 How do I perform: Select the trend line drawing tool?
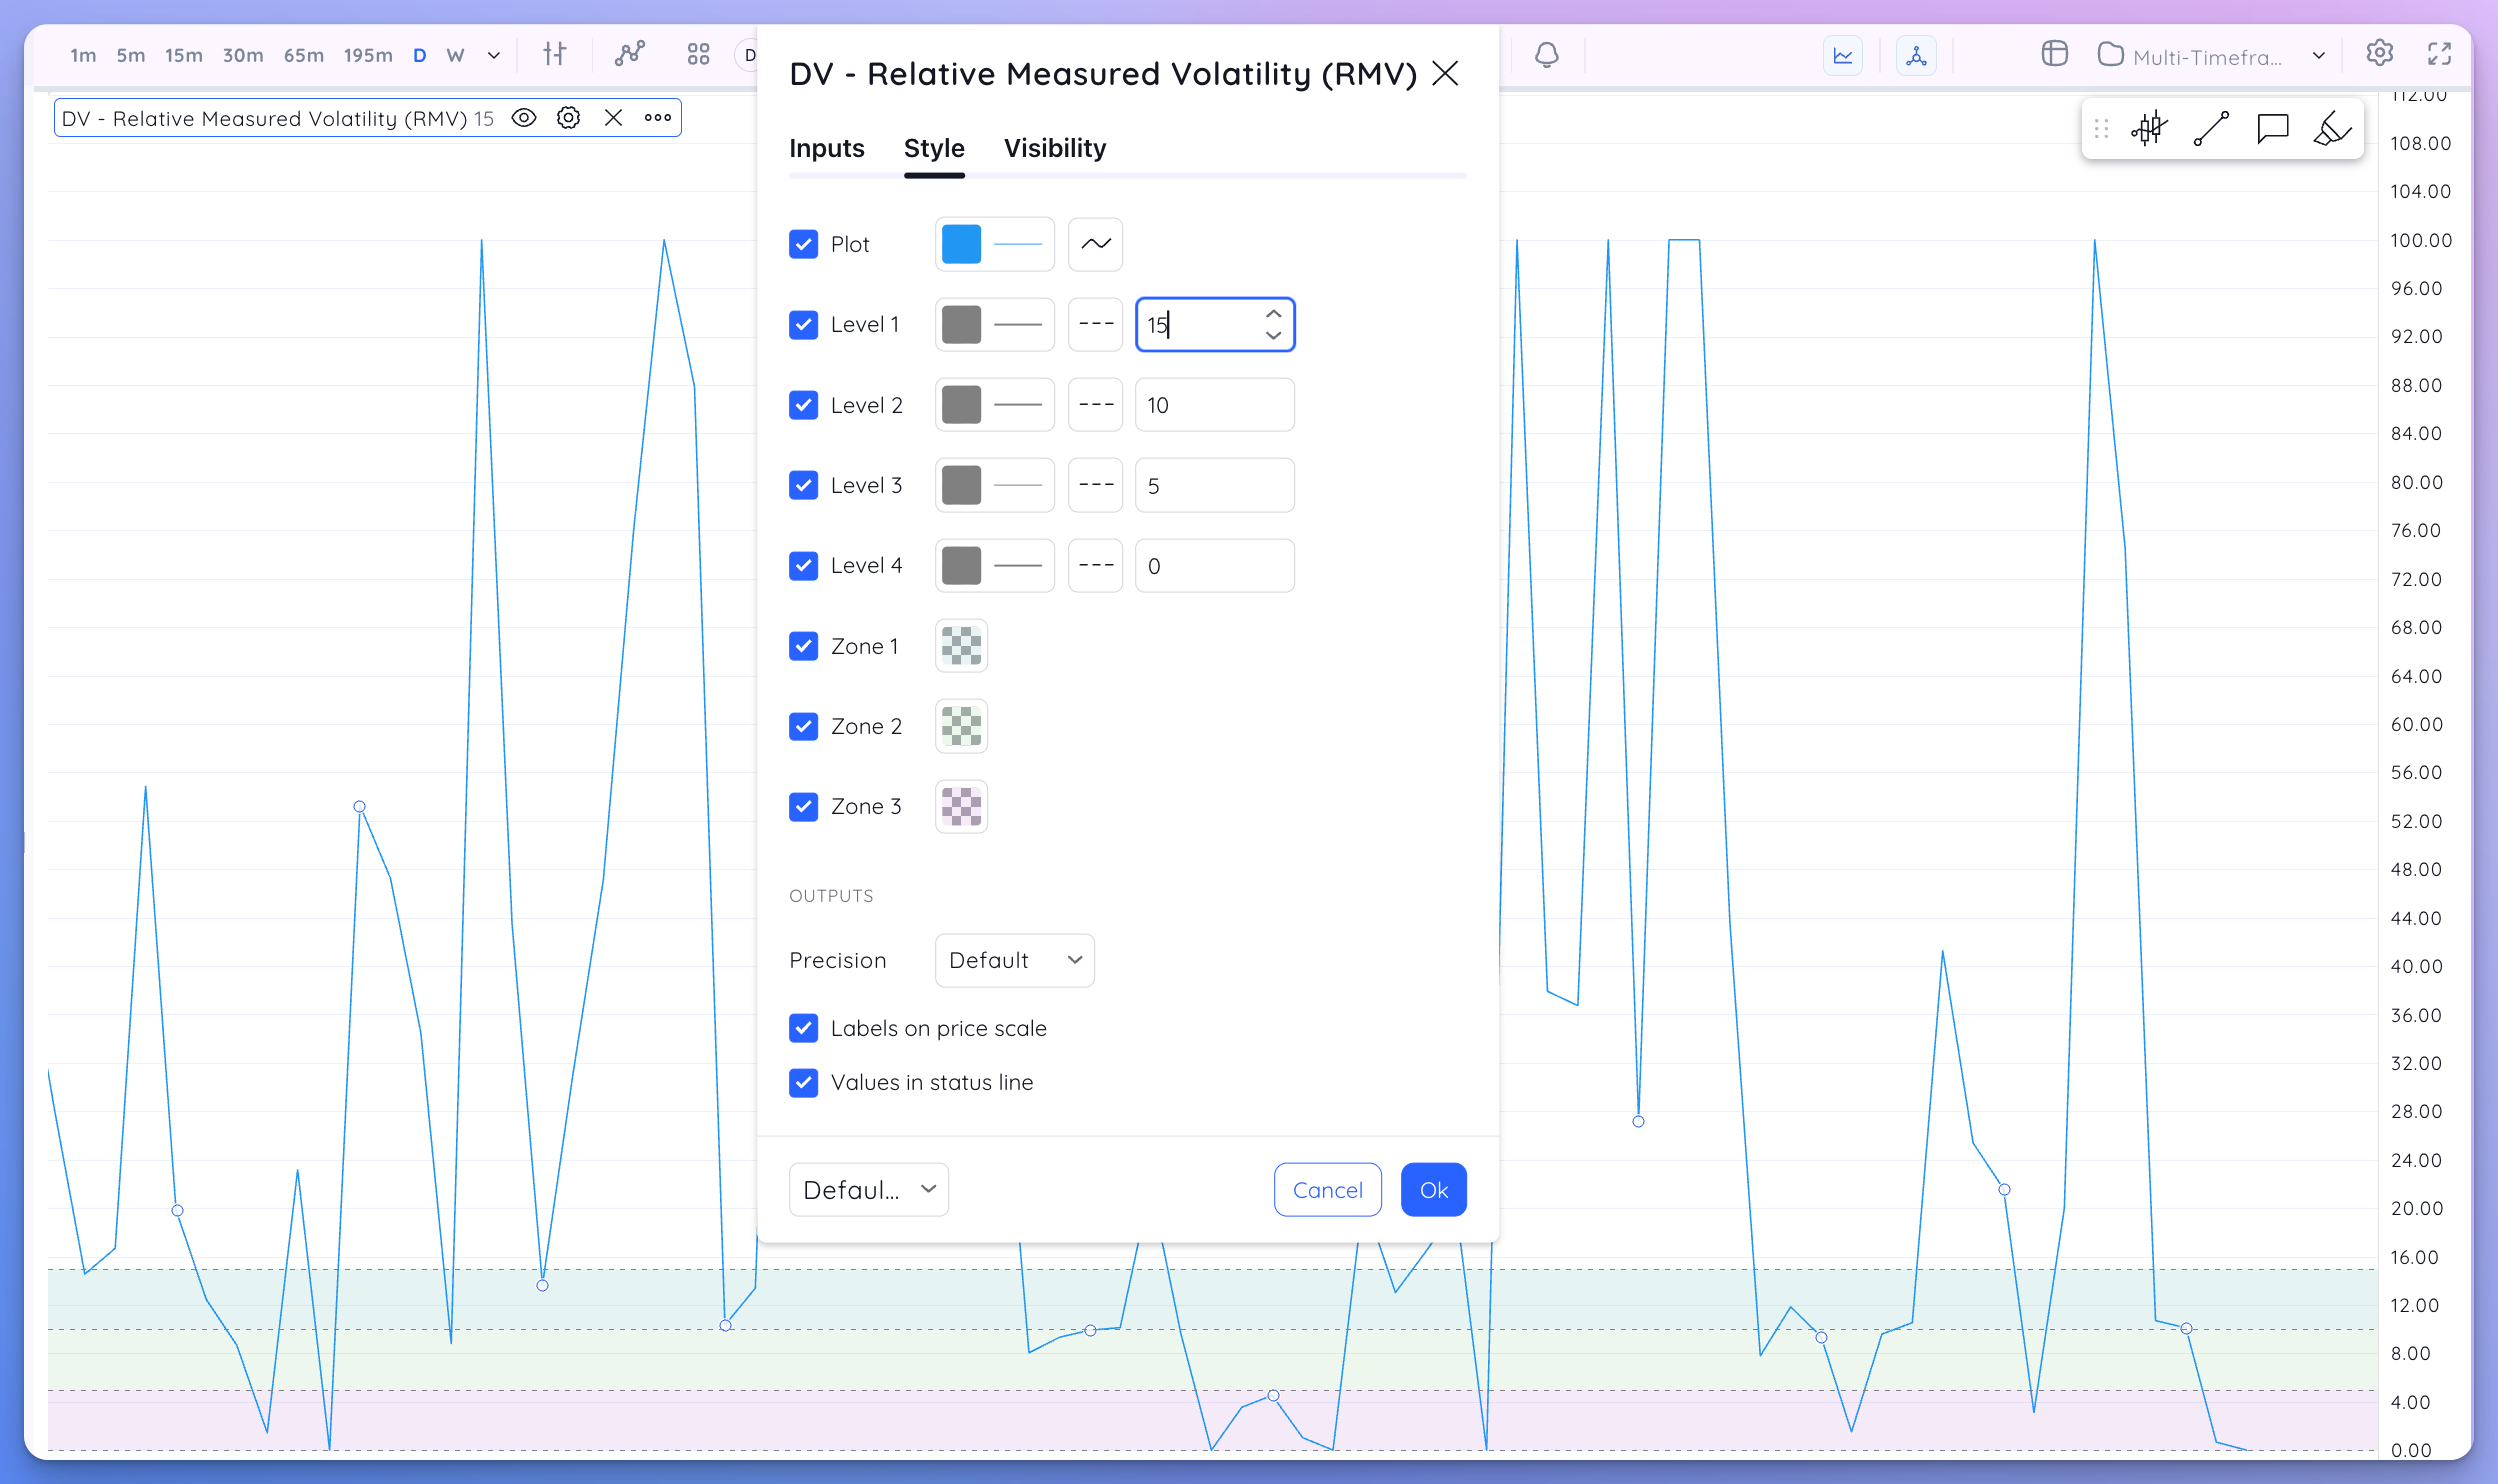[2211, 129]
